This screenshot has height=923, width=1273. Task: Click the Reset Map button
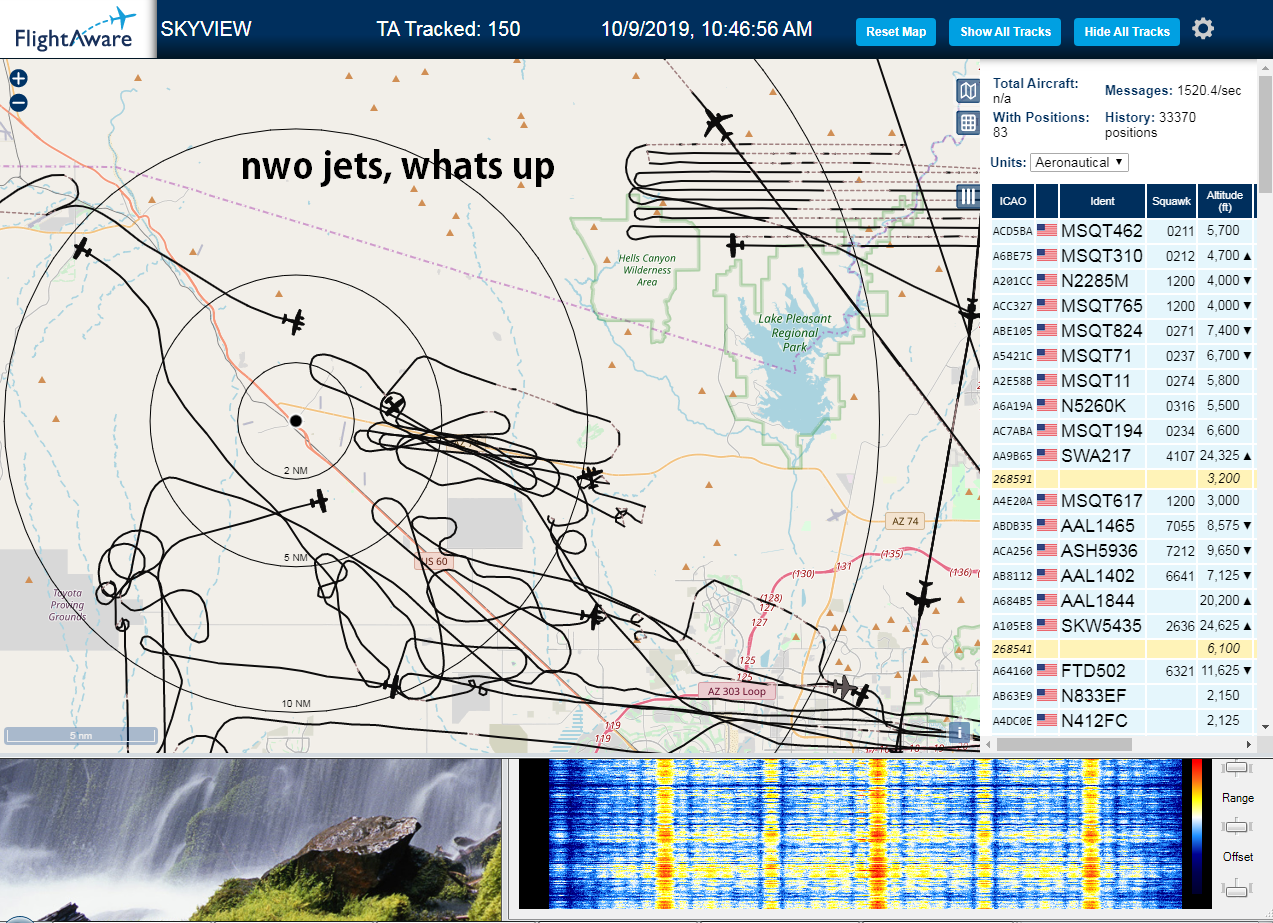coord(896,32)
